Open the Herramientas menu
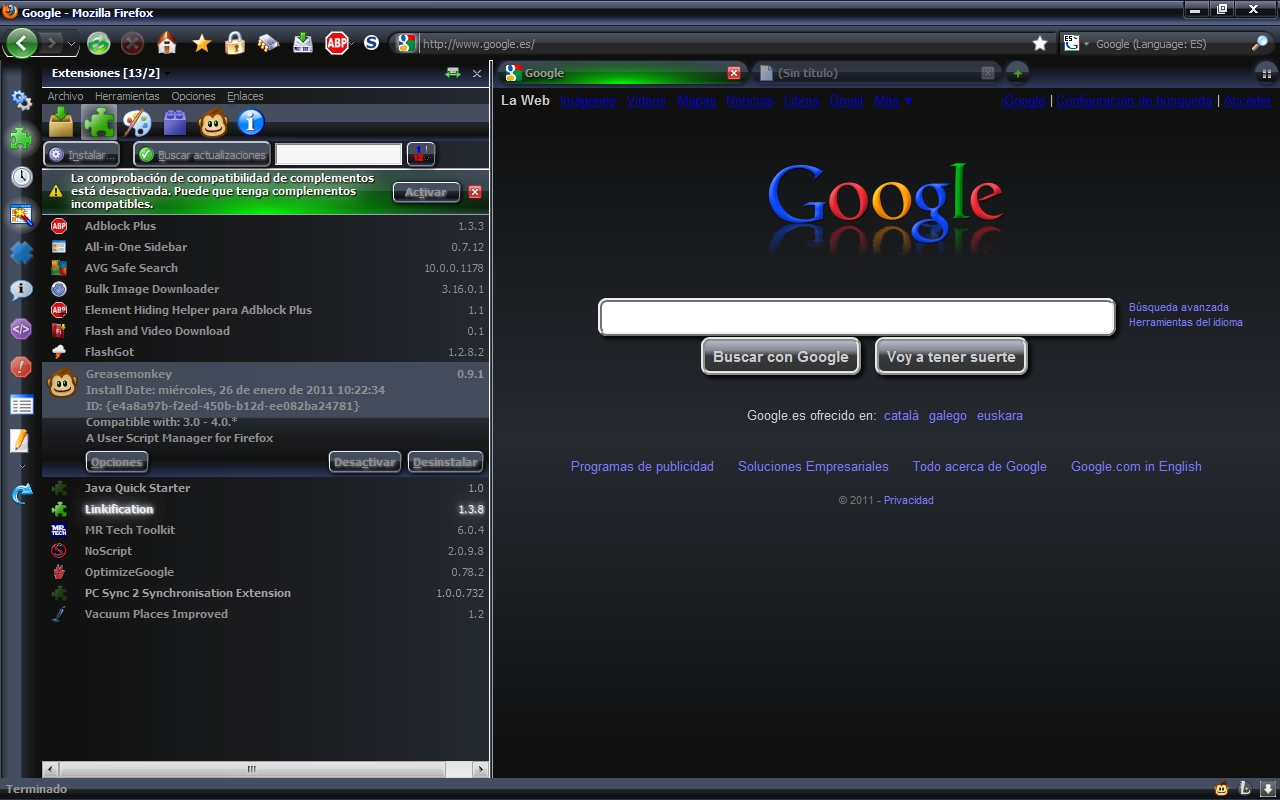The height and width of the screenshot is (800, 1280). (127, 96)
